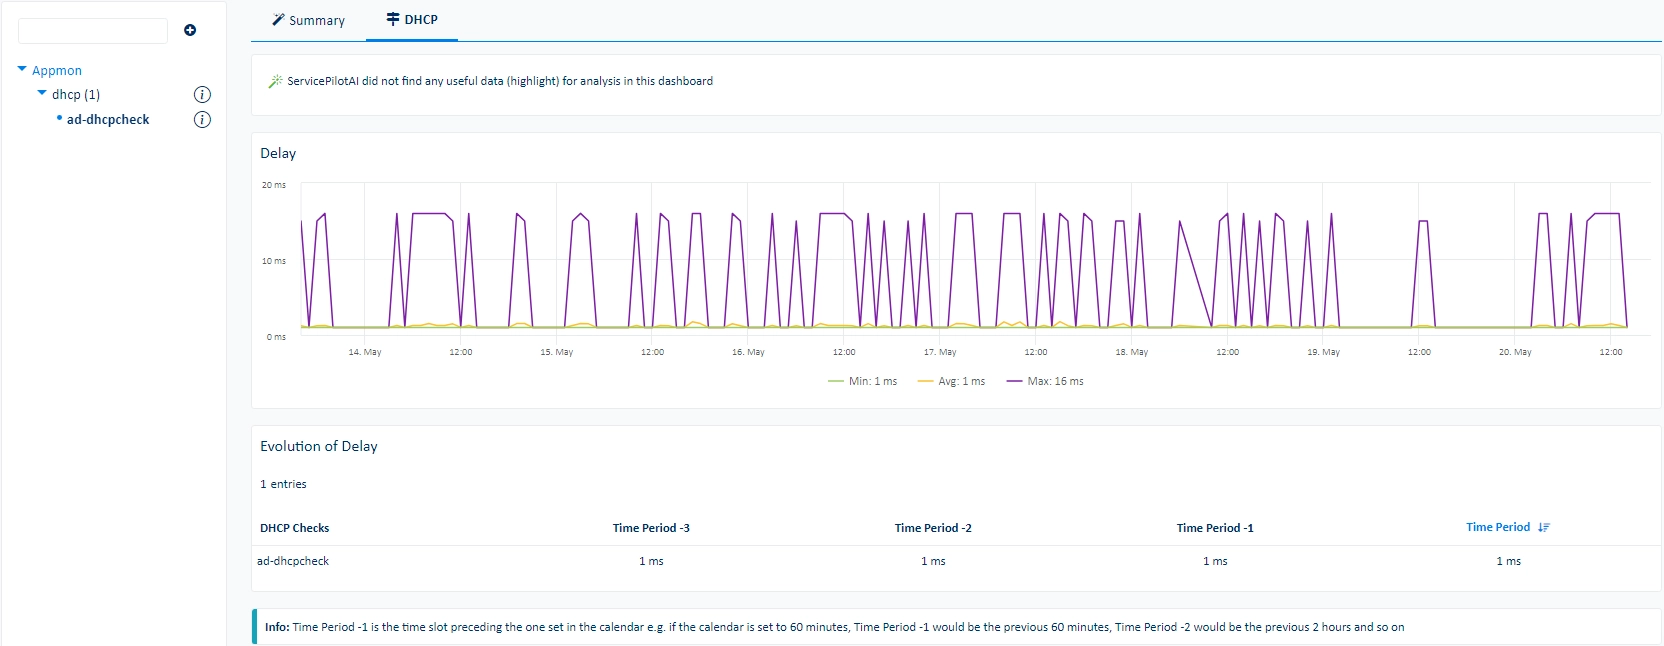
Task: Click the DHCP tab icon
Action: tap(393, 19)
